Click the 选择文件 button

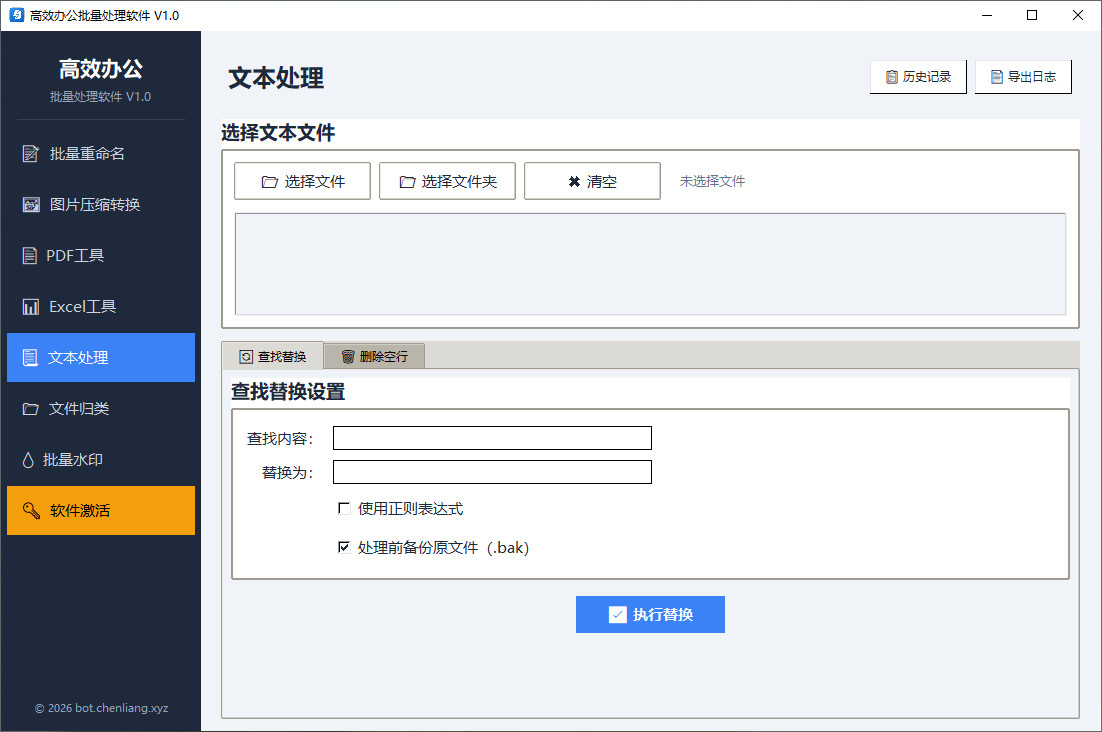pos(302,181)
